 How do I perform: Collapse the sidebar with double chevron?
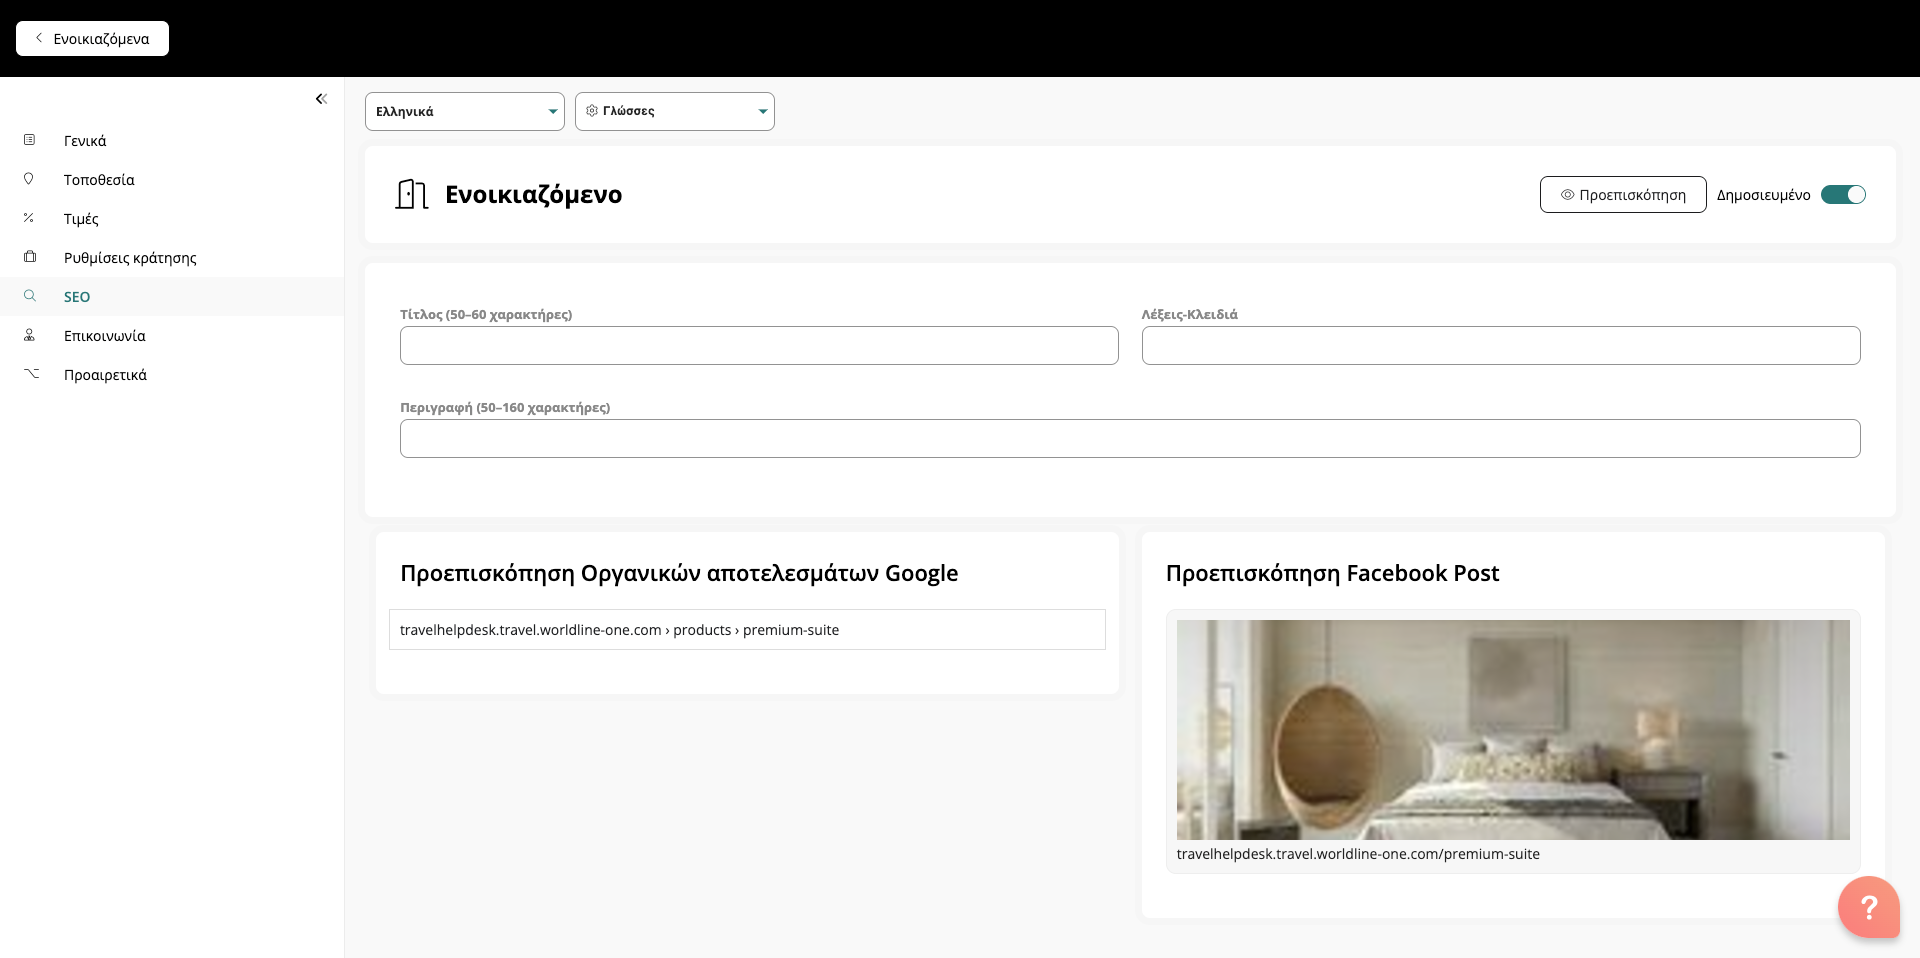coord(321,99)
